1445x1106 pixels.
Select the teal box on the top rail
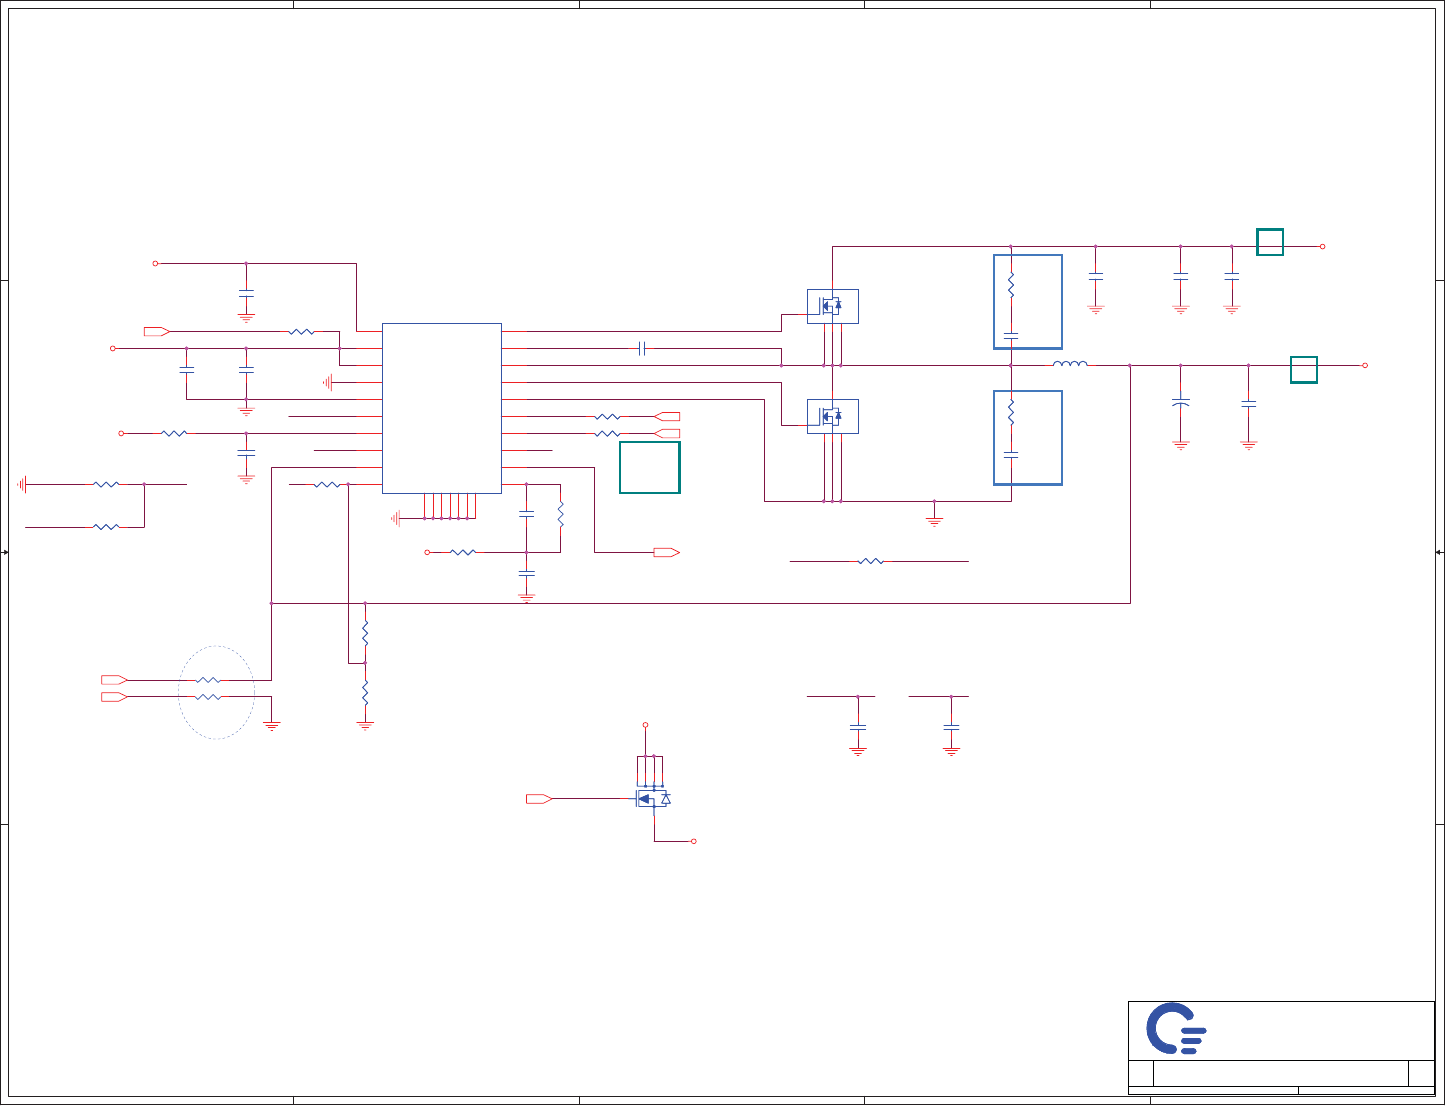pyautogui.click(x=1270, y=242)
